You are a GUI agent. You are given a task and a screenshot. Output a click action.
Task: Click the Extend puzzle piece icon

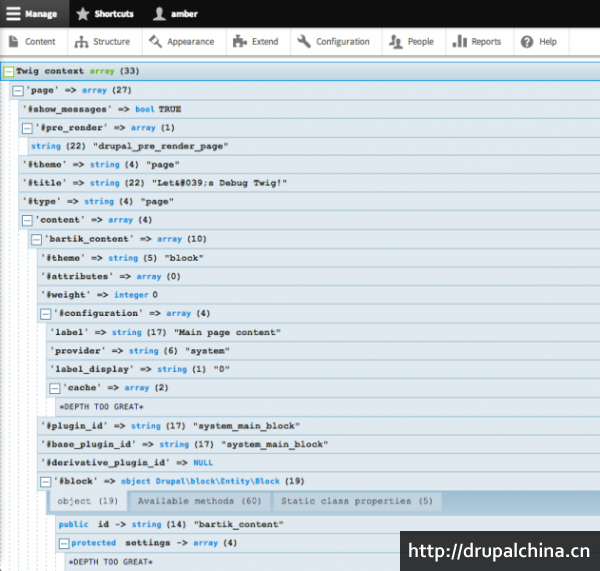click(x=239, y=42)
